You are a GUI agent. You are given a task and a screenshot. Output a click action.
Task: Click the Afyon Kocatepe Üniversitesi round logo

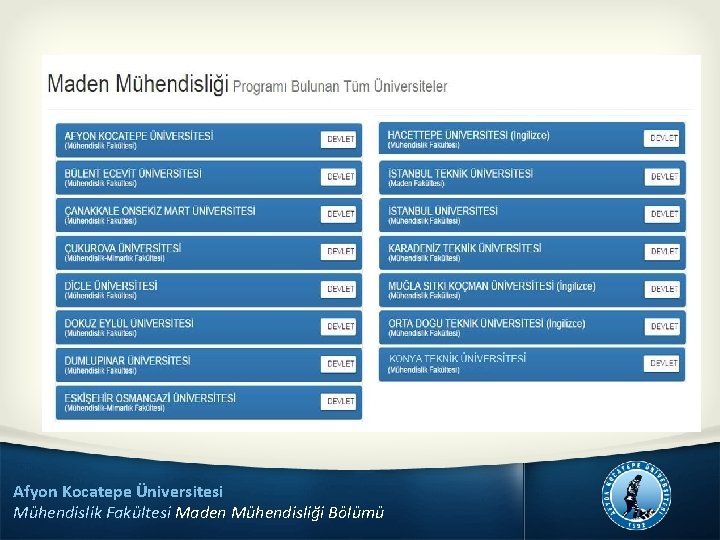tap(636, 496)
